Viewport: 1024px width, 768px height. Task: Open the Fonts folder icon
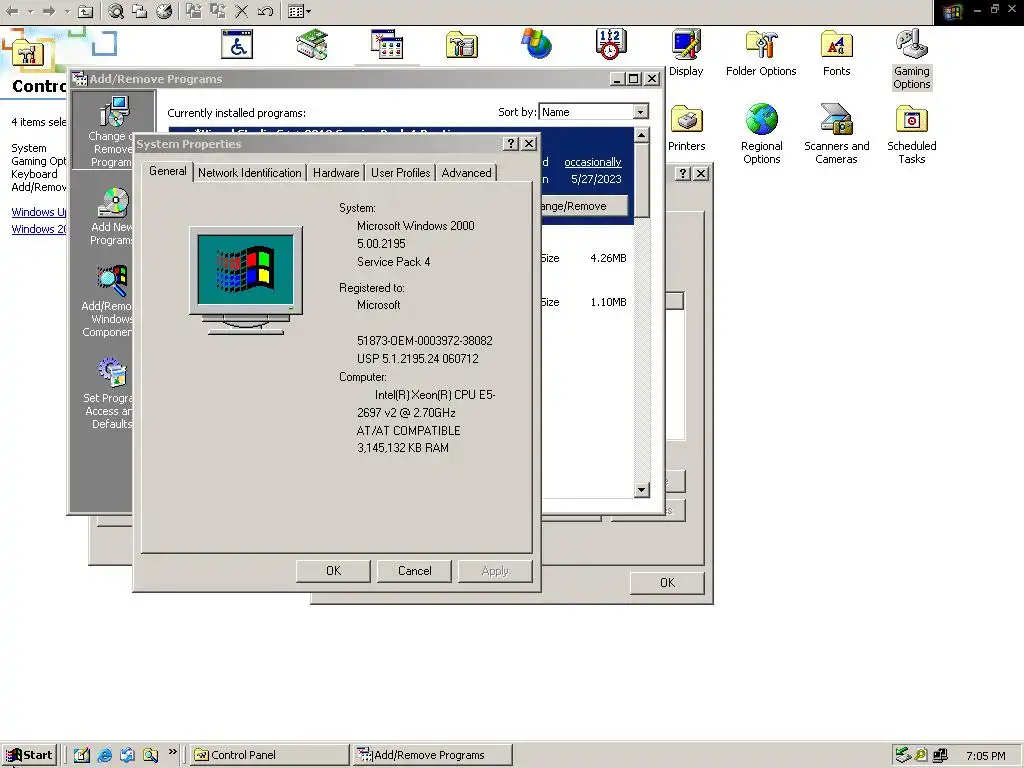coord(837,54)
